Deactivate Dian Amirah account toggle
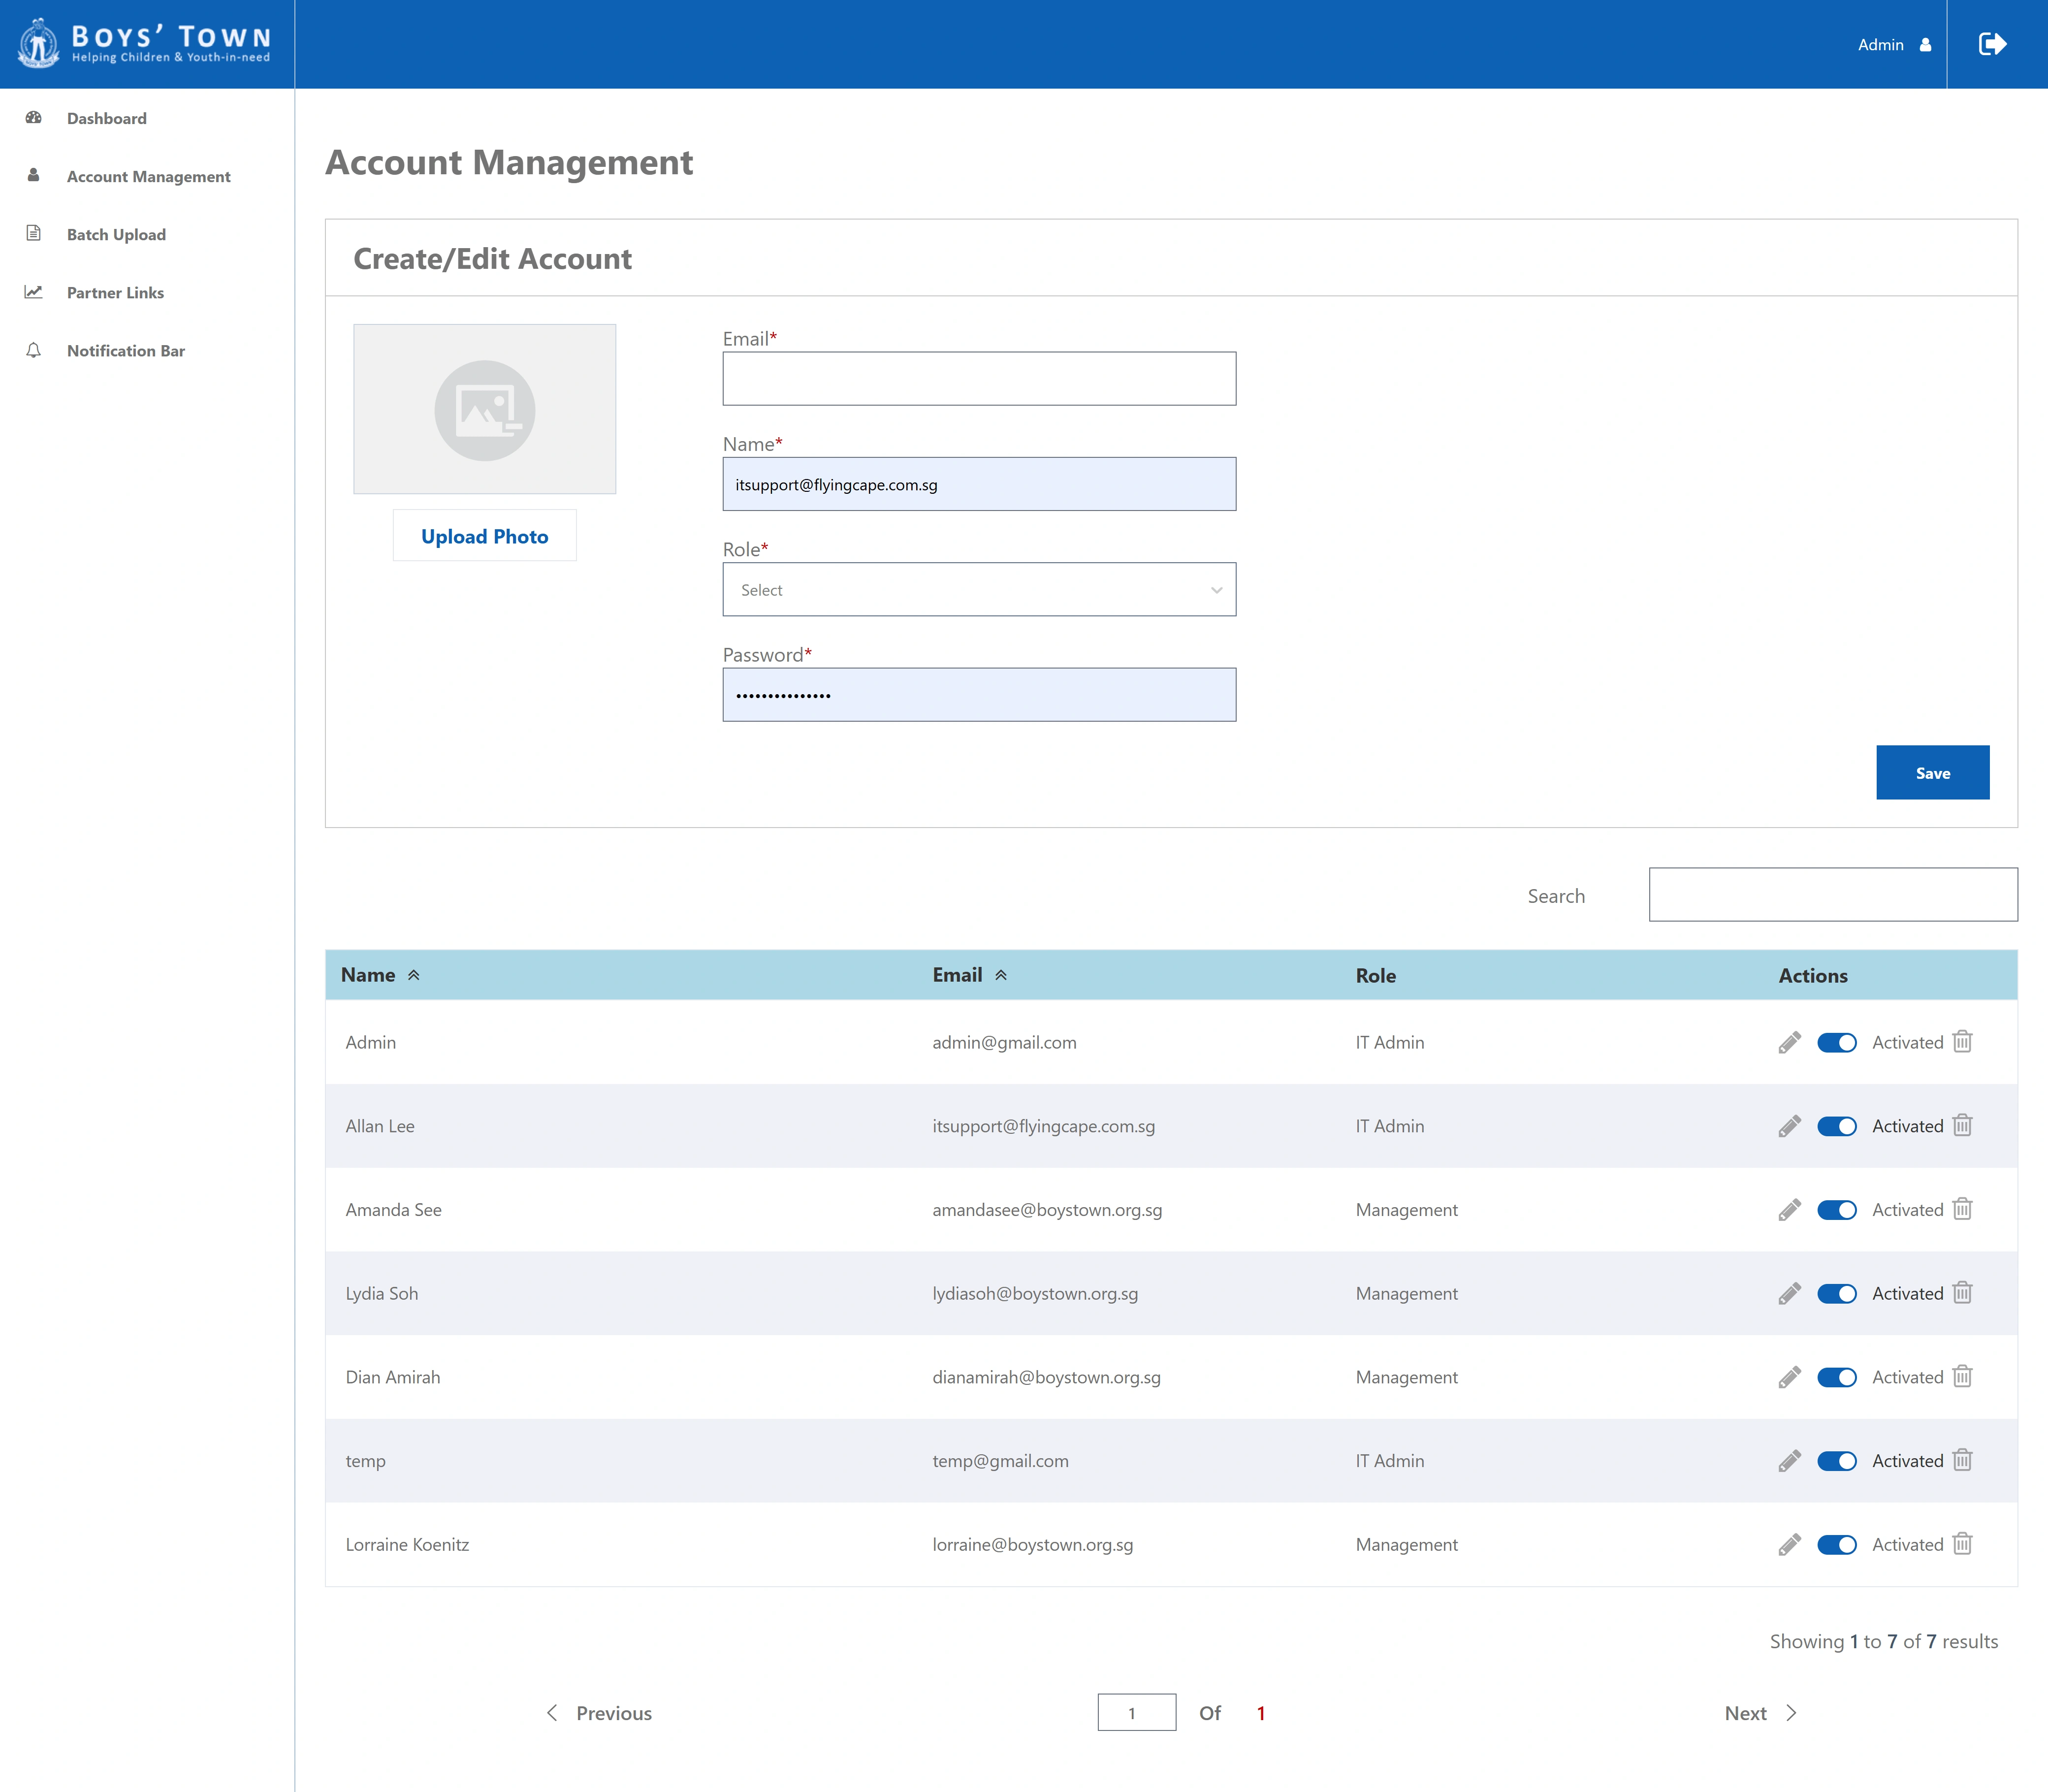Viewport: 2048px width, 1792px height. pyautogui.click(x=1836, y=1377)
